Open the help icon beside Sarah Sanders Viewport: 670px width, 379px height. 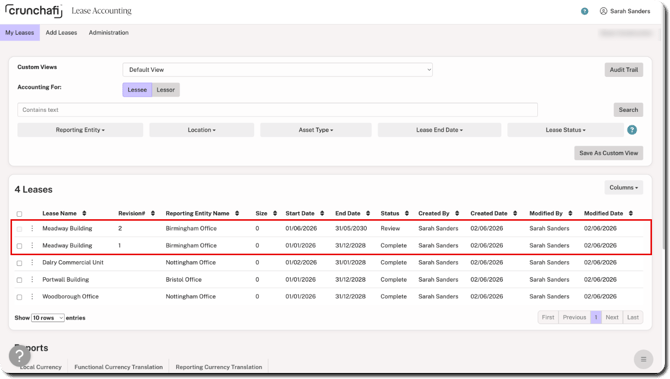pyautogui.click(x=585, y=11)
